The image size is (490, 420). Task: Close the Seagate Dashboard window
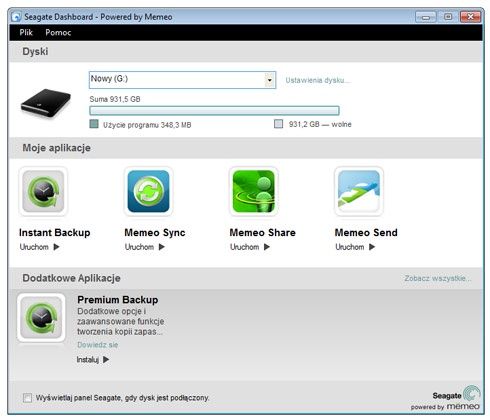[470, 17]
